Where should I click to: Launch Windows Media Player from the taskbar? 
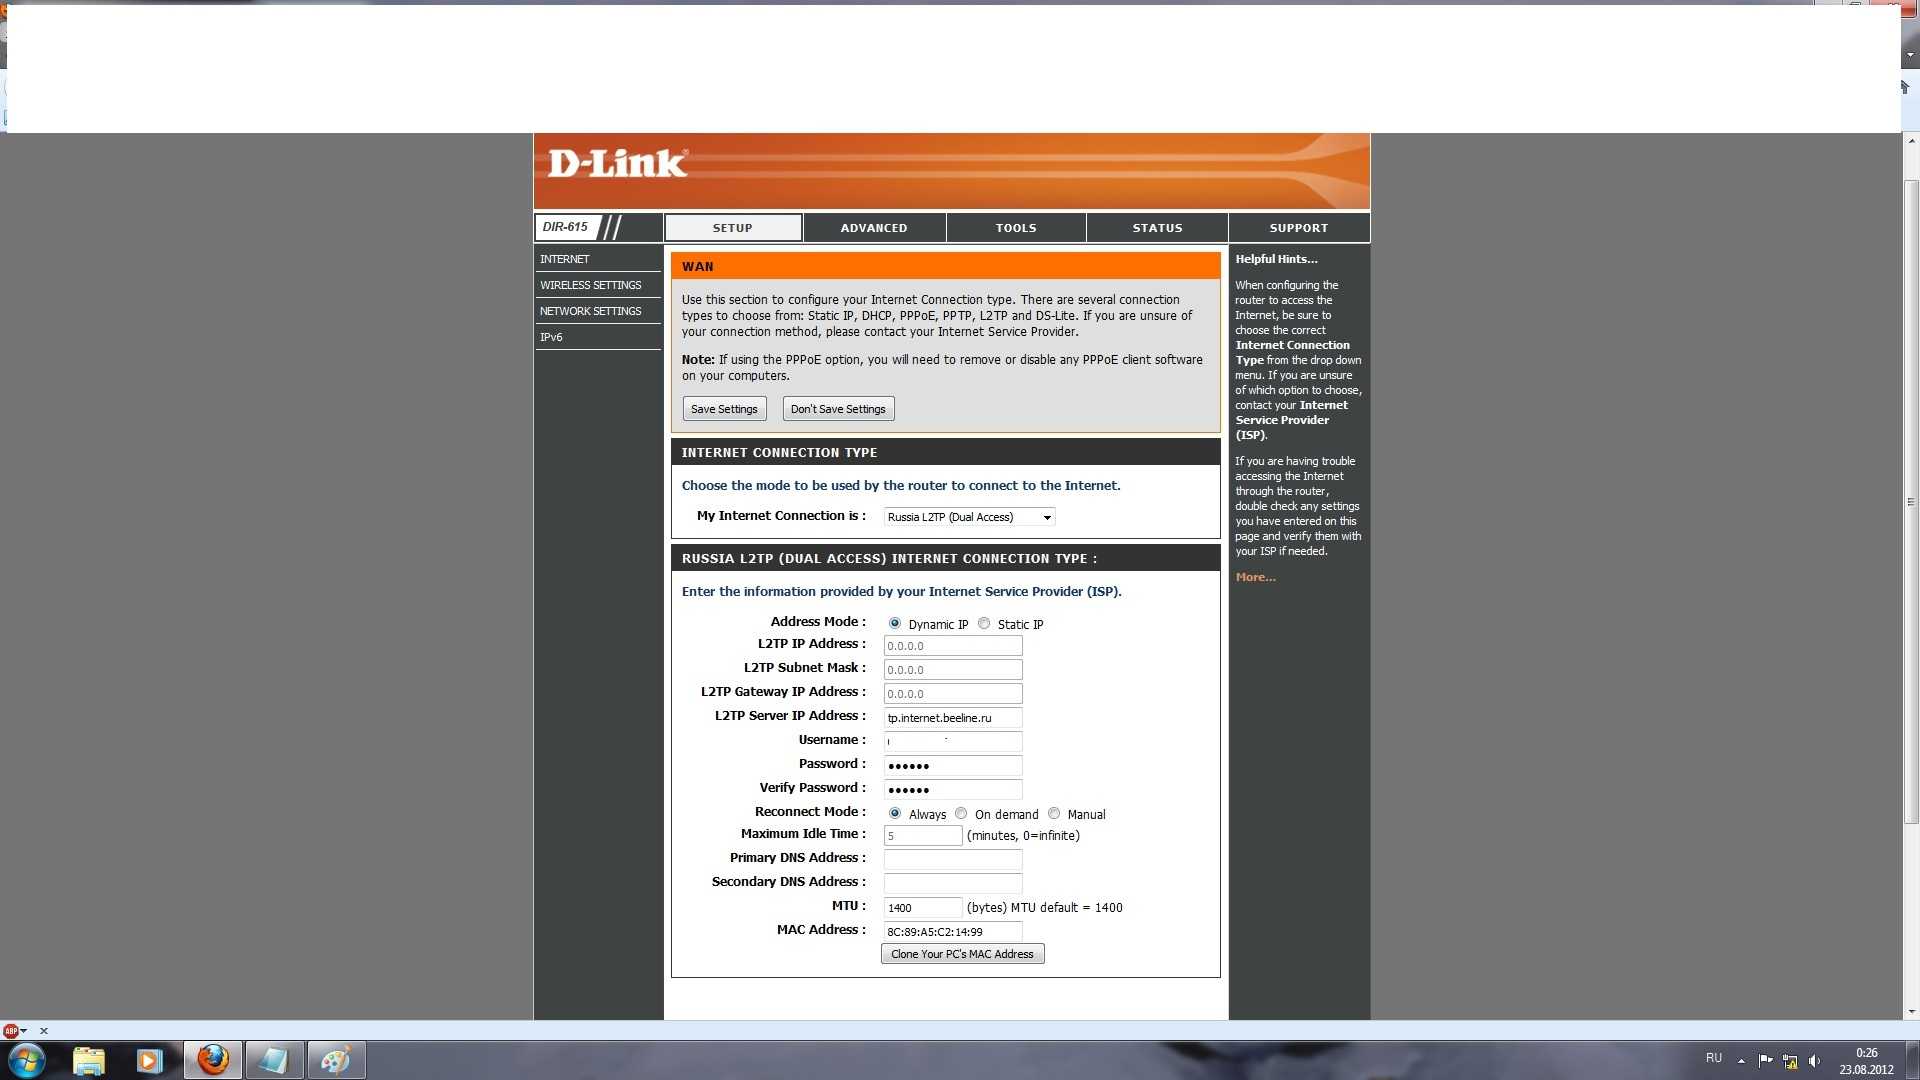(149, 1060)
